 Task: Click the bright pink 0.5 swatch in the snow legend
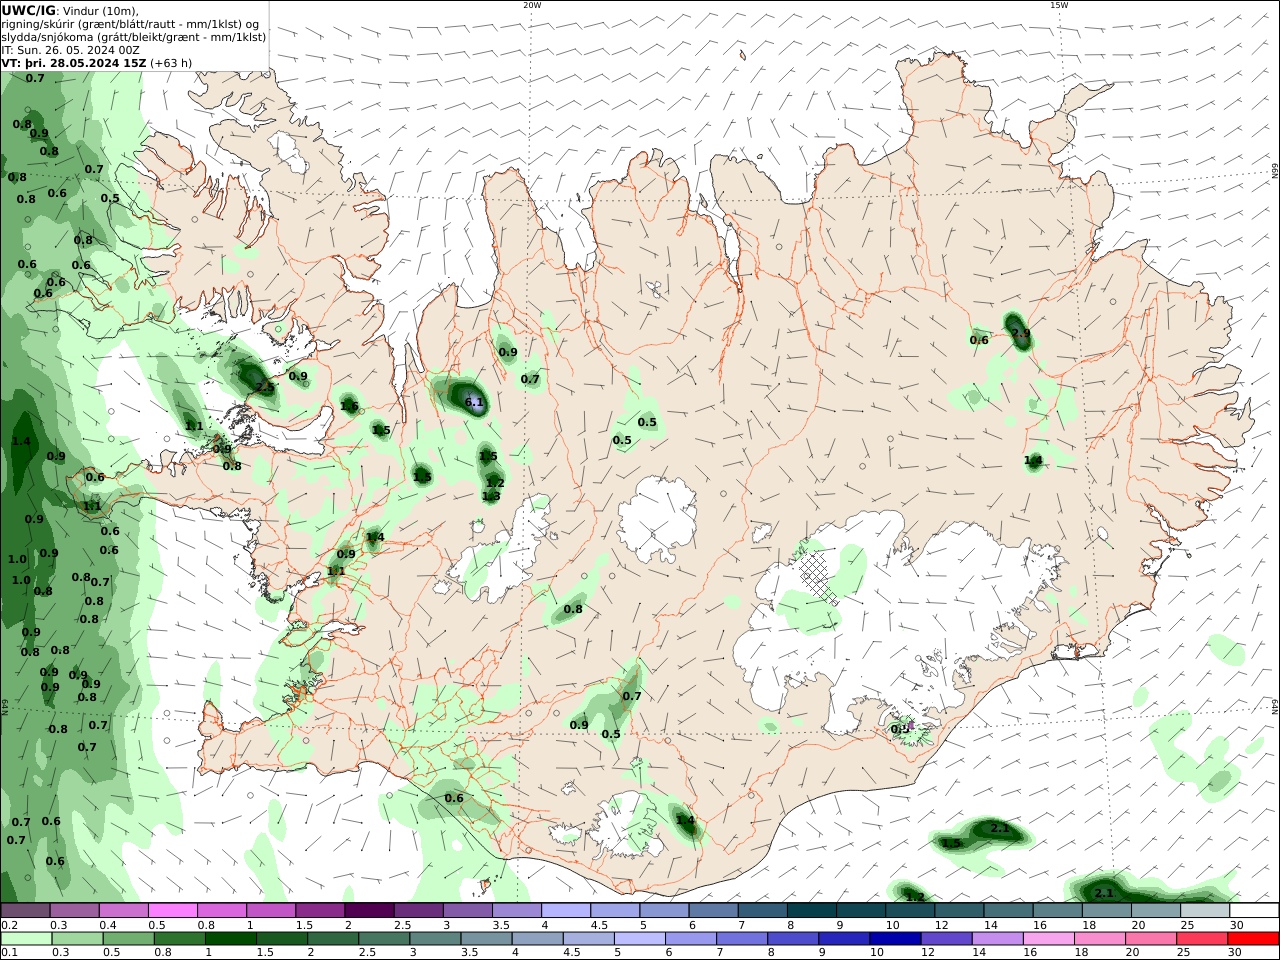(x=173, y=911)
